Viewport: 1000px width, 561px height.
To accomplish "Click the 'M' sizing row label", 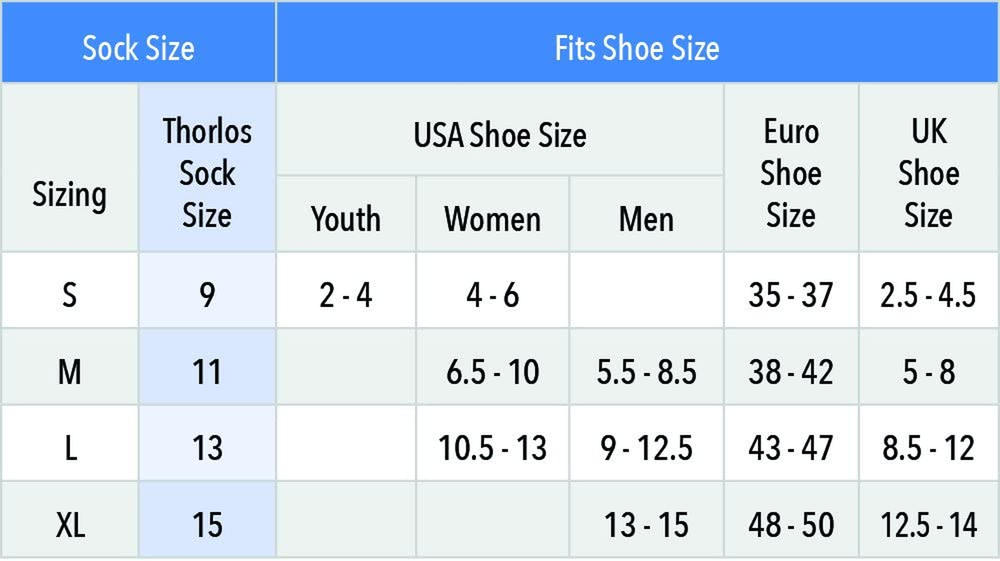I will tap(69, 372).
